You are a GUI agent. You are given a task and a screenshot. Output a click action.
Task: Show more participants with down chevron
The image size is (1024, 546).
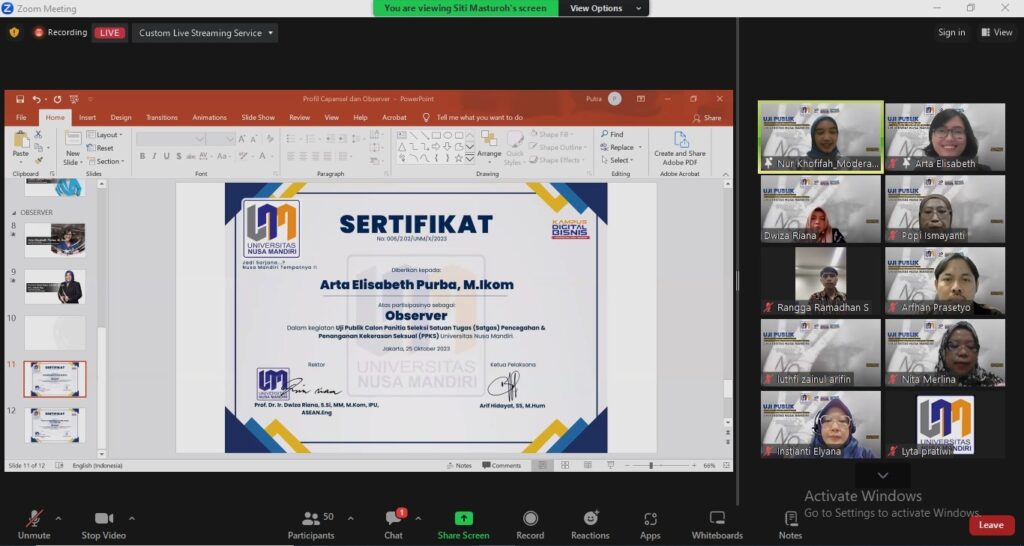(x=882, y=475)
